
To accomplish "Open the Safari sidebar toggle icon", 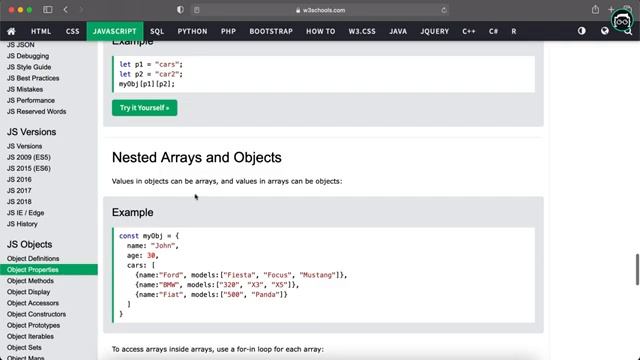I will [48, 10].
